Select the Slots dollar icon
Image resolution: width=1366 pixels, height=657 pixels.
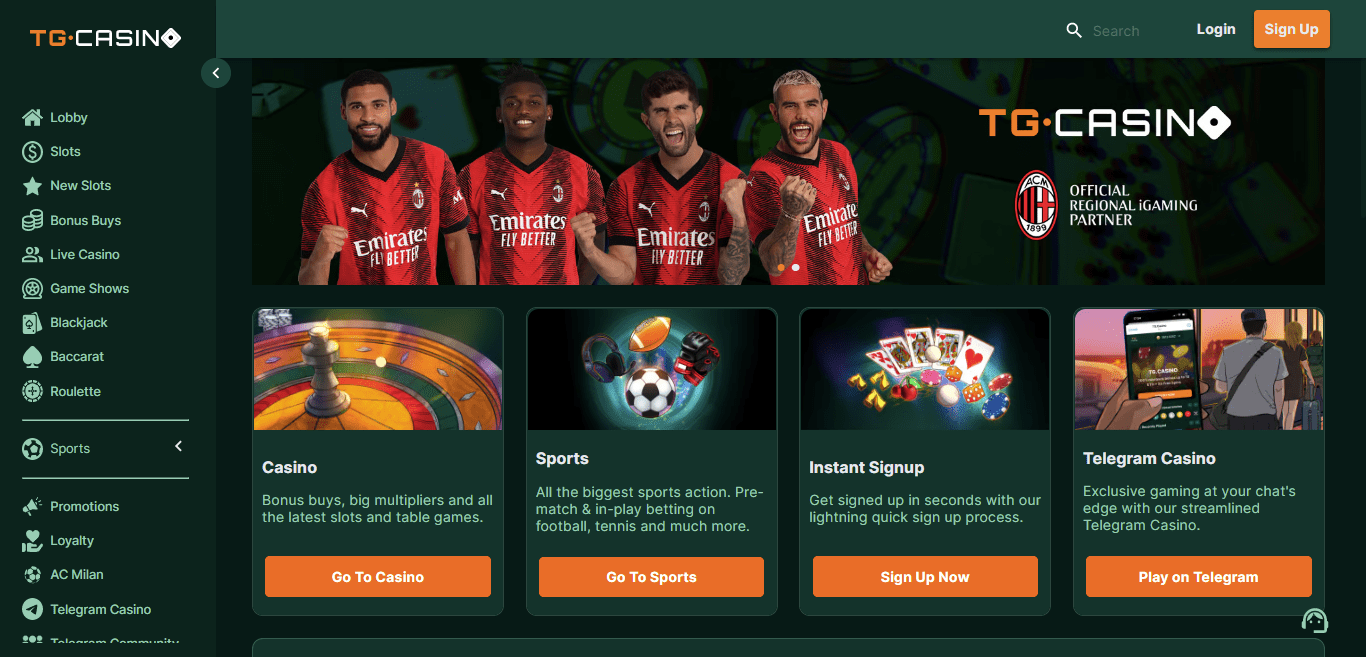(x=32, y=152)
